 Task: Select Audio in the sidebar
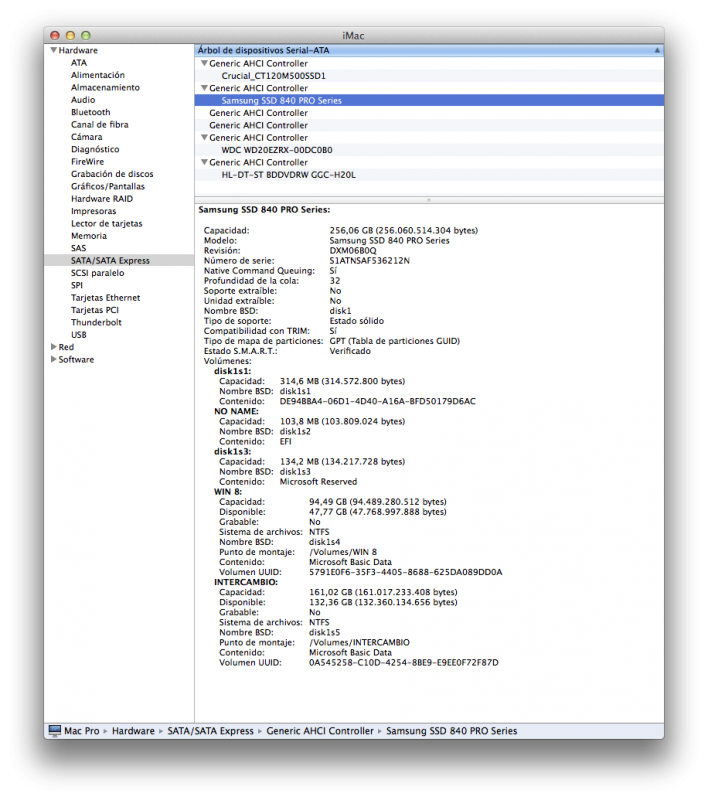[83, 100]
